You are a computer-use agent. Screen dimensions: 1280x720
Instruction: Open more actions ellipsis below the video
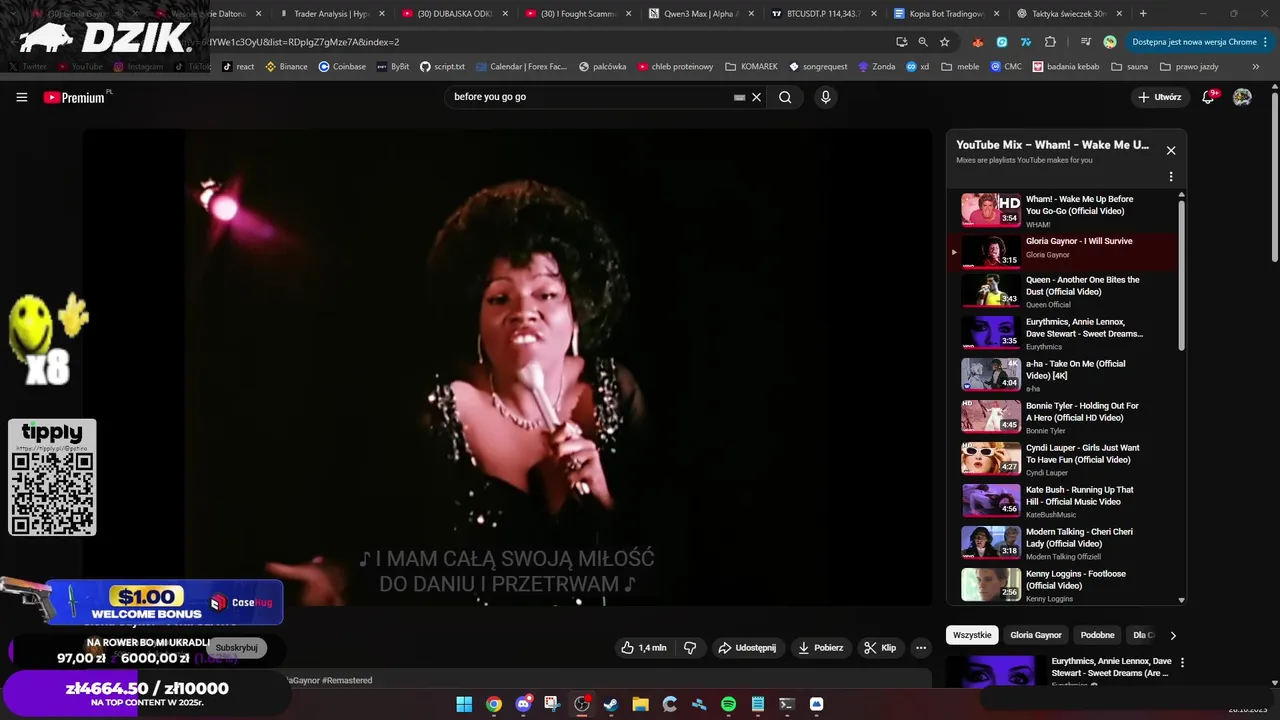pos(921,648)
